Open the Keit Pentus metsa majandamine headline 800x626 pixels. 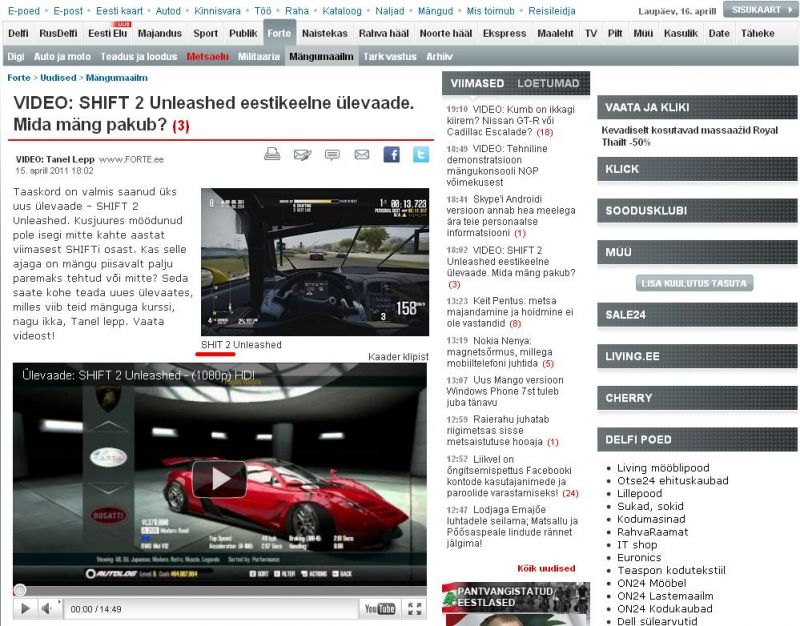pyautogui.click(x=510, y=312)
